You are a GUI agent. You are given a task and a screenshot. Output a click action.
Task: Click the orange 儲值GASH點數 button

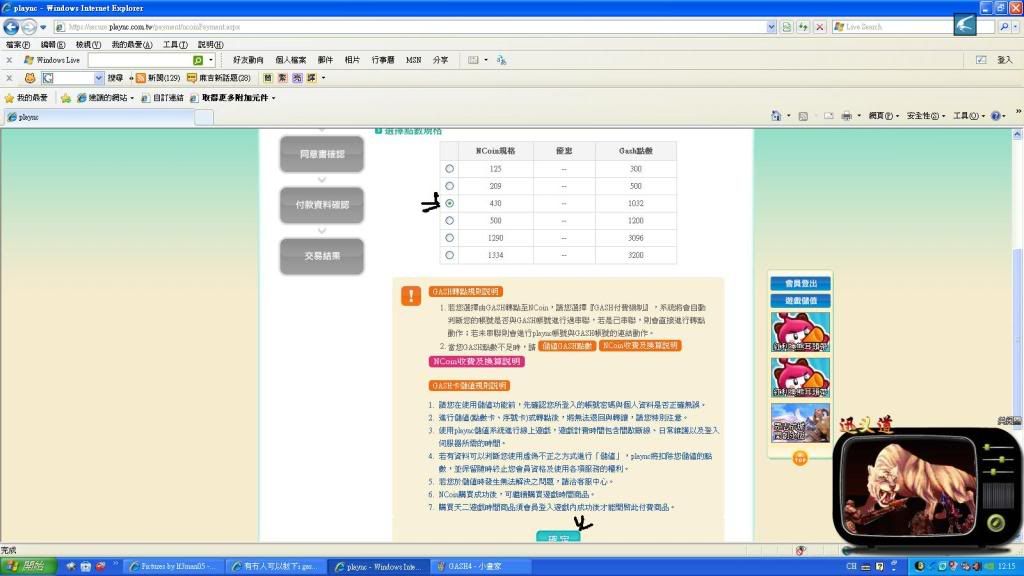(565, 346)
